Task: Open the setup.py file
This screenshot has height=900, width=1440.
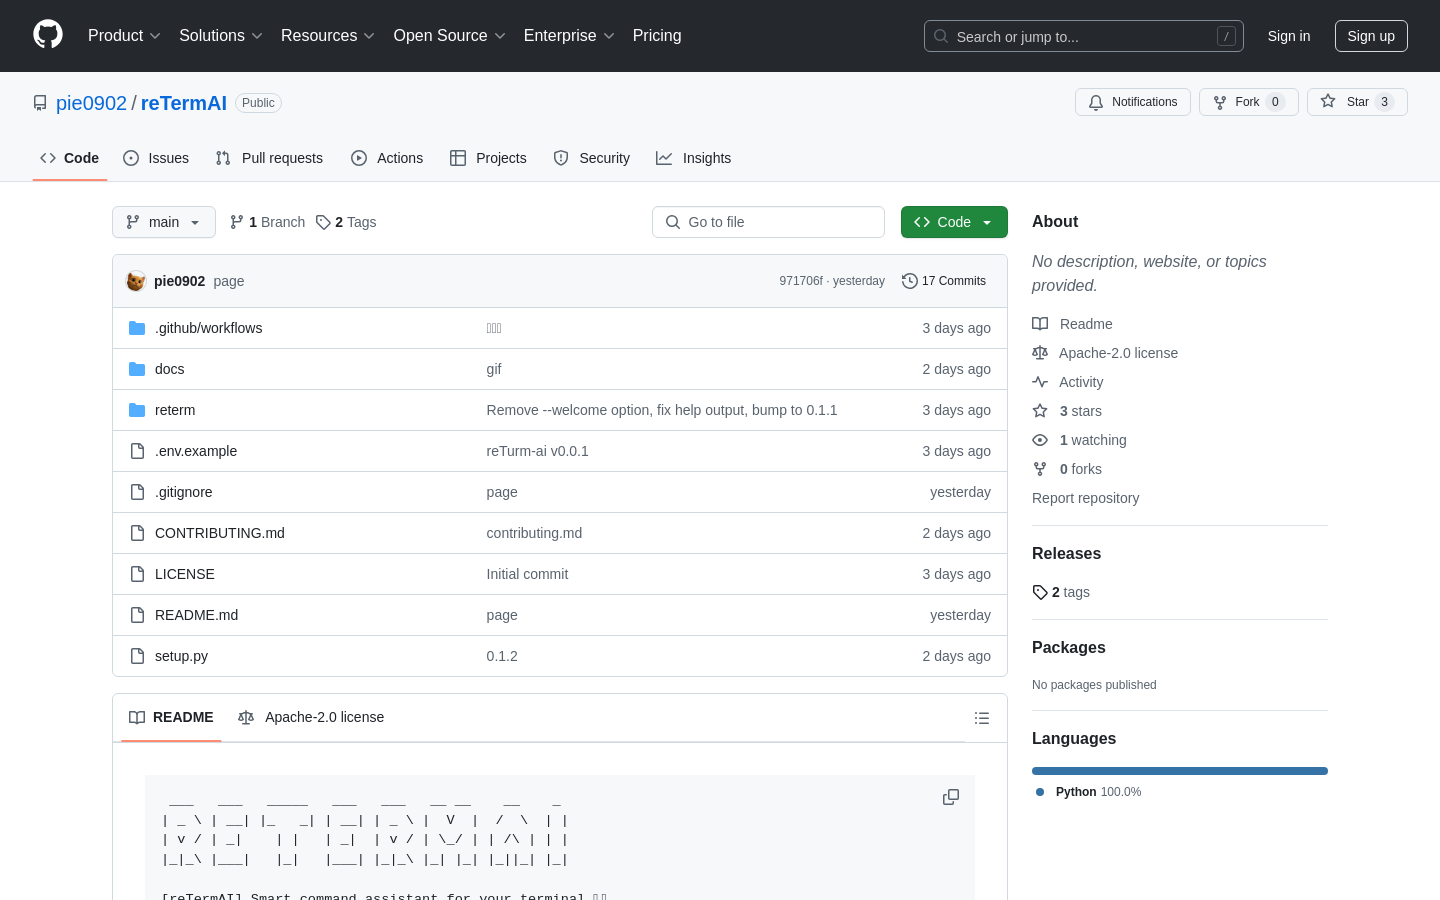Action: click(x=181, y=656)
